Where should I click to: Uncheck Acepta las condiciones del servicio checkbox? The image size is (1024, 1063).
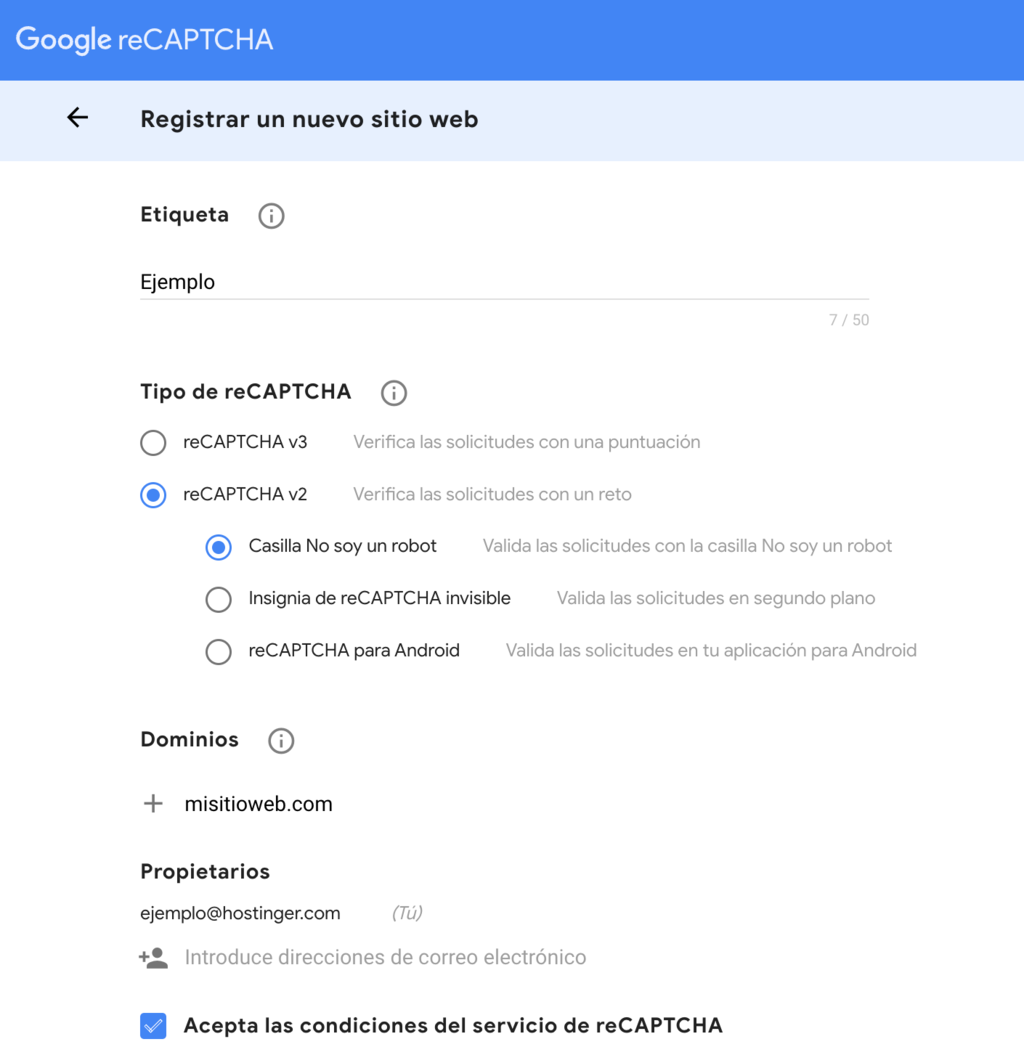pos(153,1026)
